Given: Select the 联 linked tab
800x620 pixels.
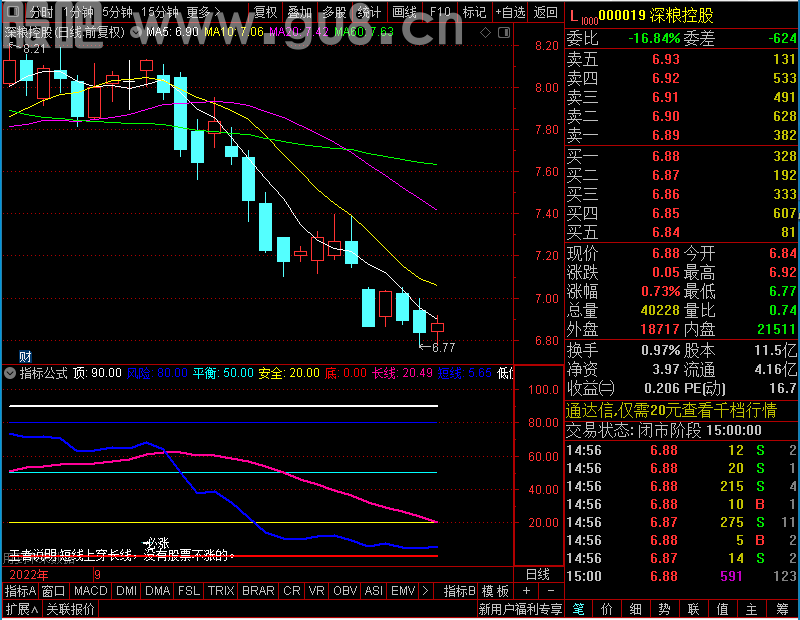Looking at the screenshot, I should pyautogui.click(x=693, y=609).
